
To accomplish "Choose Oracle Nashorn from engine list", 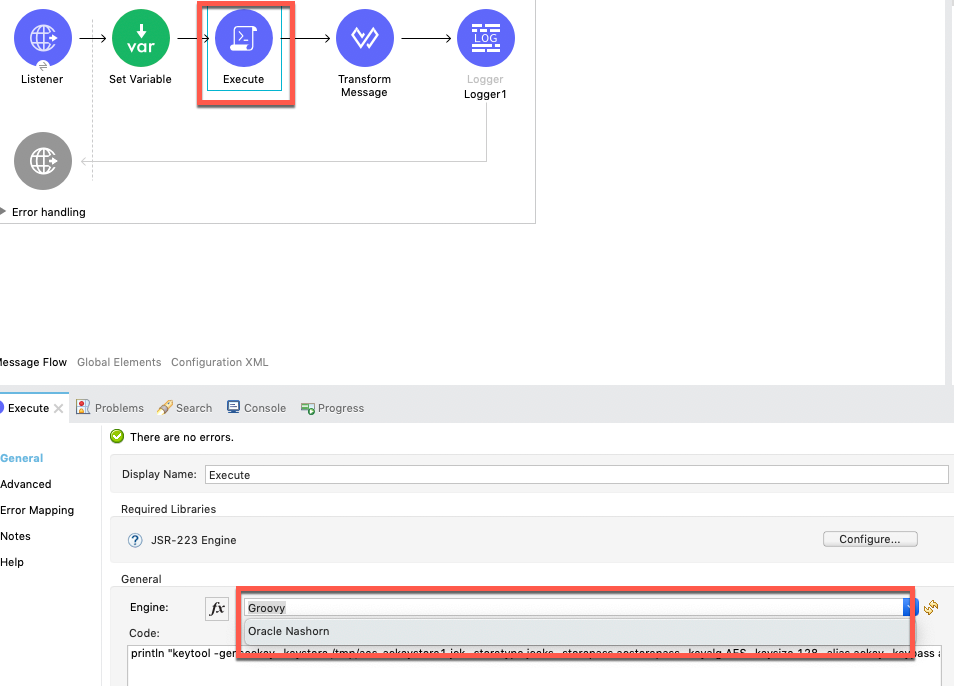I will (x=289, y=631).
